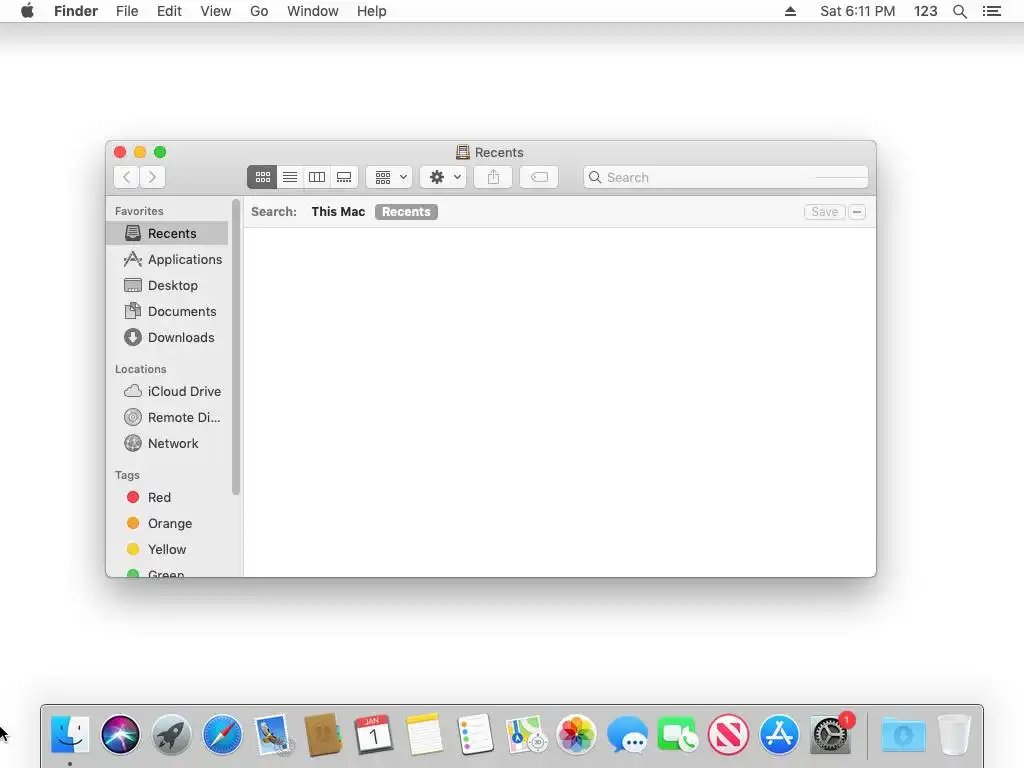Open the Apple menu

(27, 11)
